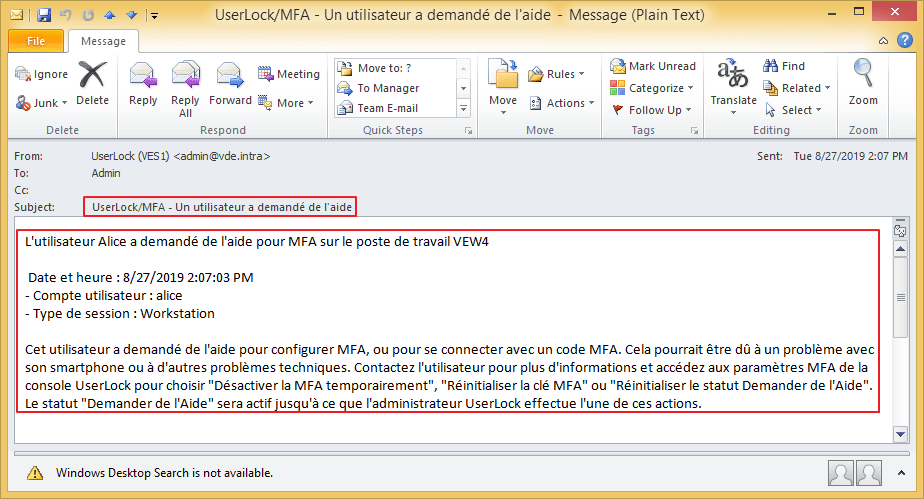Open the Manage Quick Steps dialog launcher
The image size is (924, 499).
(468, 131)
